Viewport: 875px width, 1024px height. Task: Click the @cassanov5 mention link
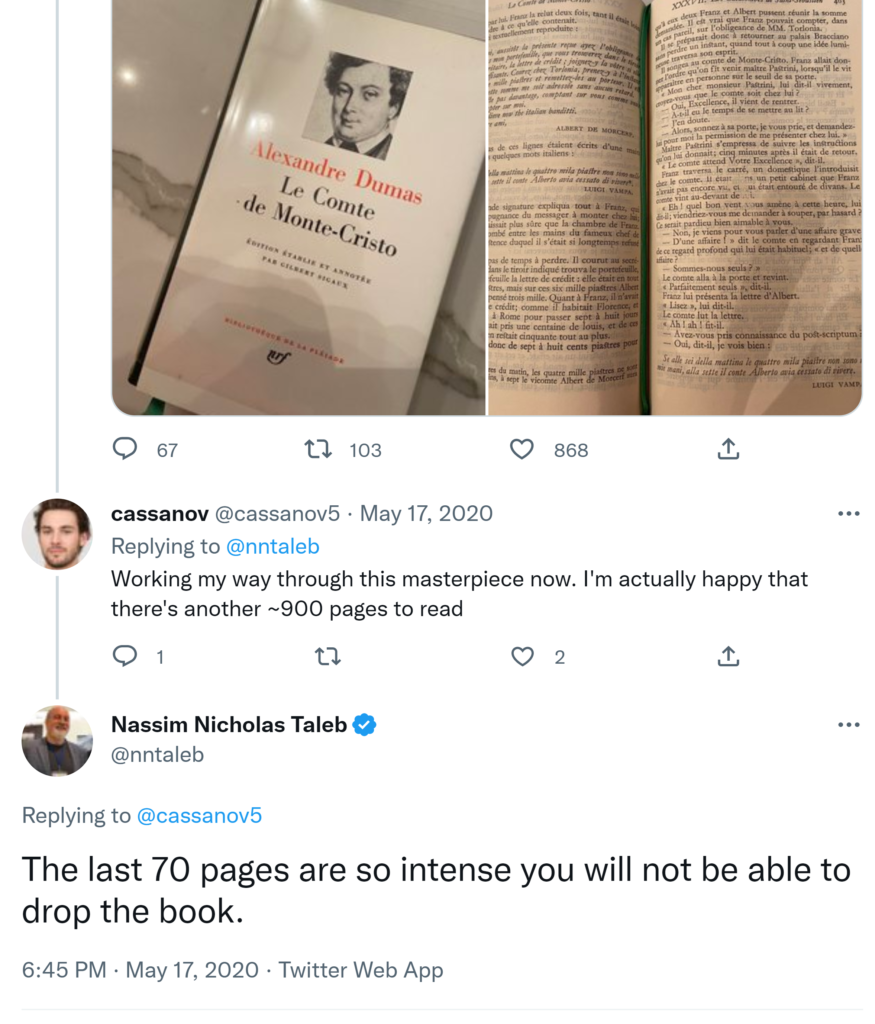point(199,815)
